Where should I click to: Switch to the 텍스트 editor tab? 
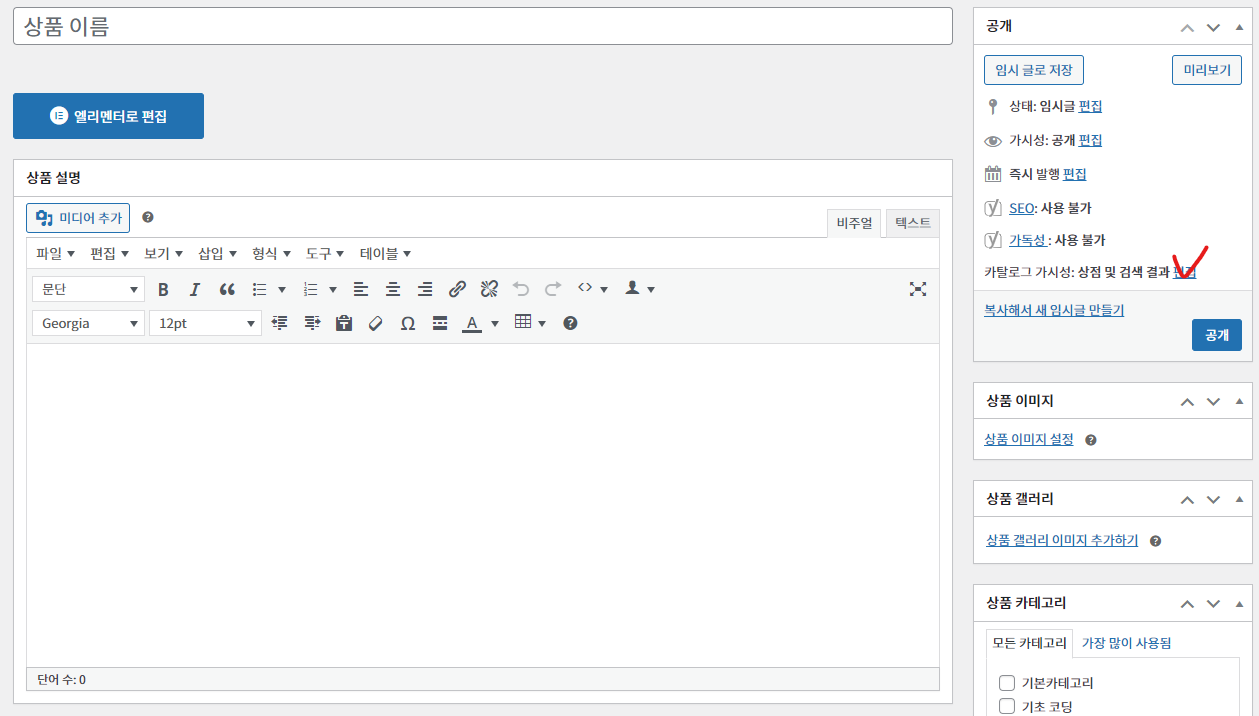click(x=913, y=223)
